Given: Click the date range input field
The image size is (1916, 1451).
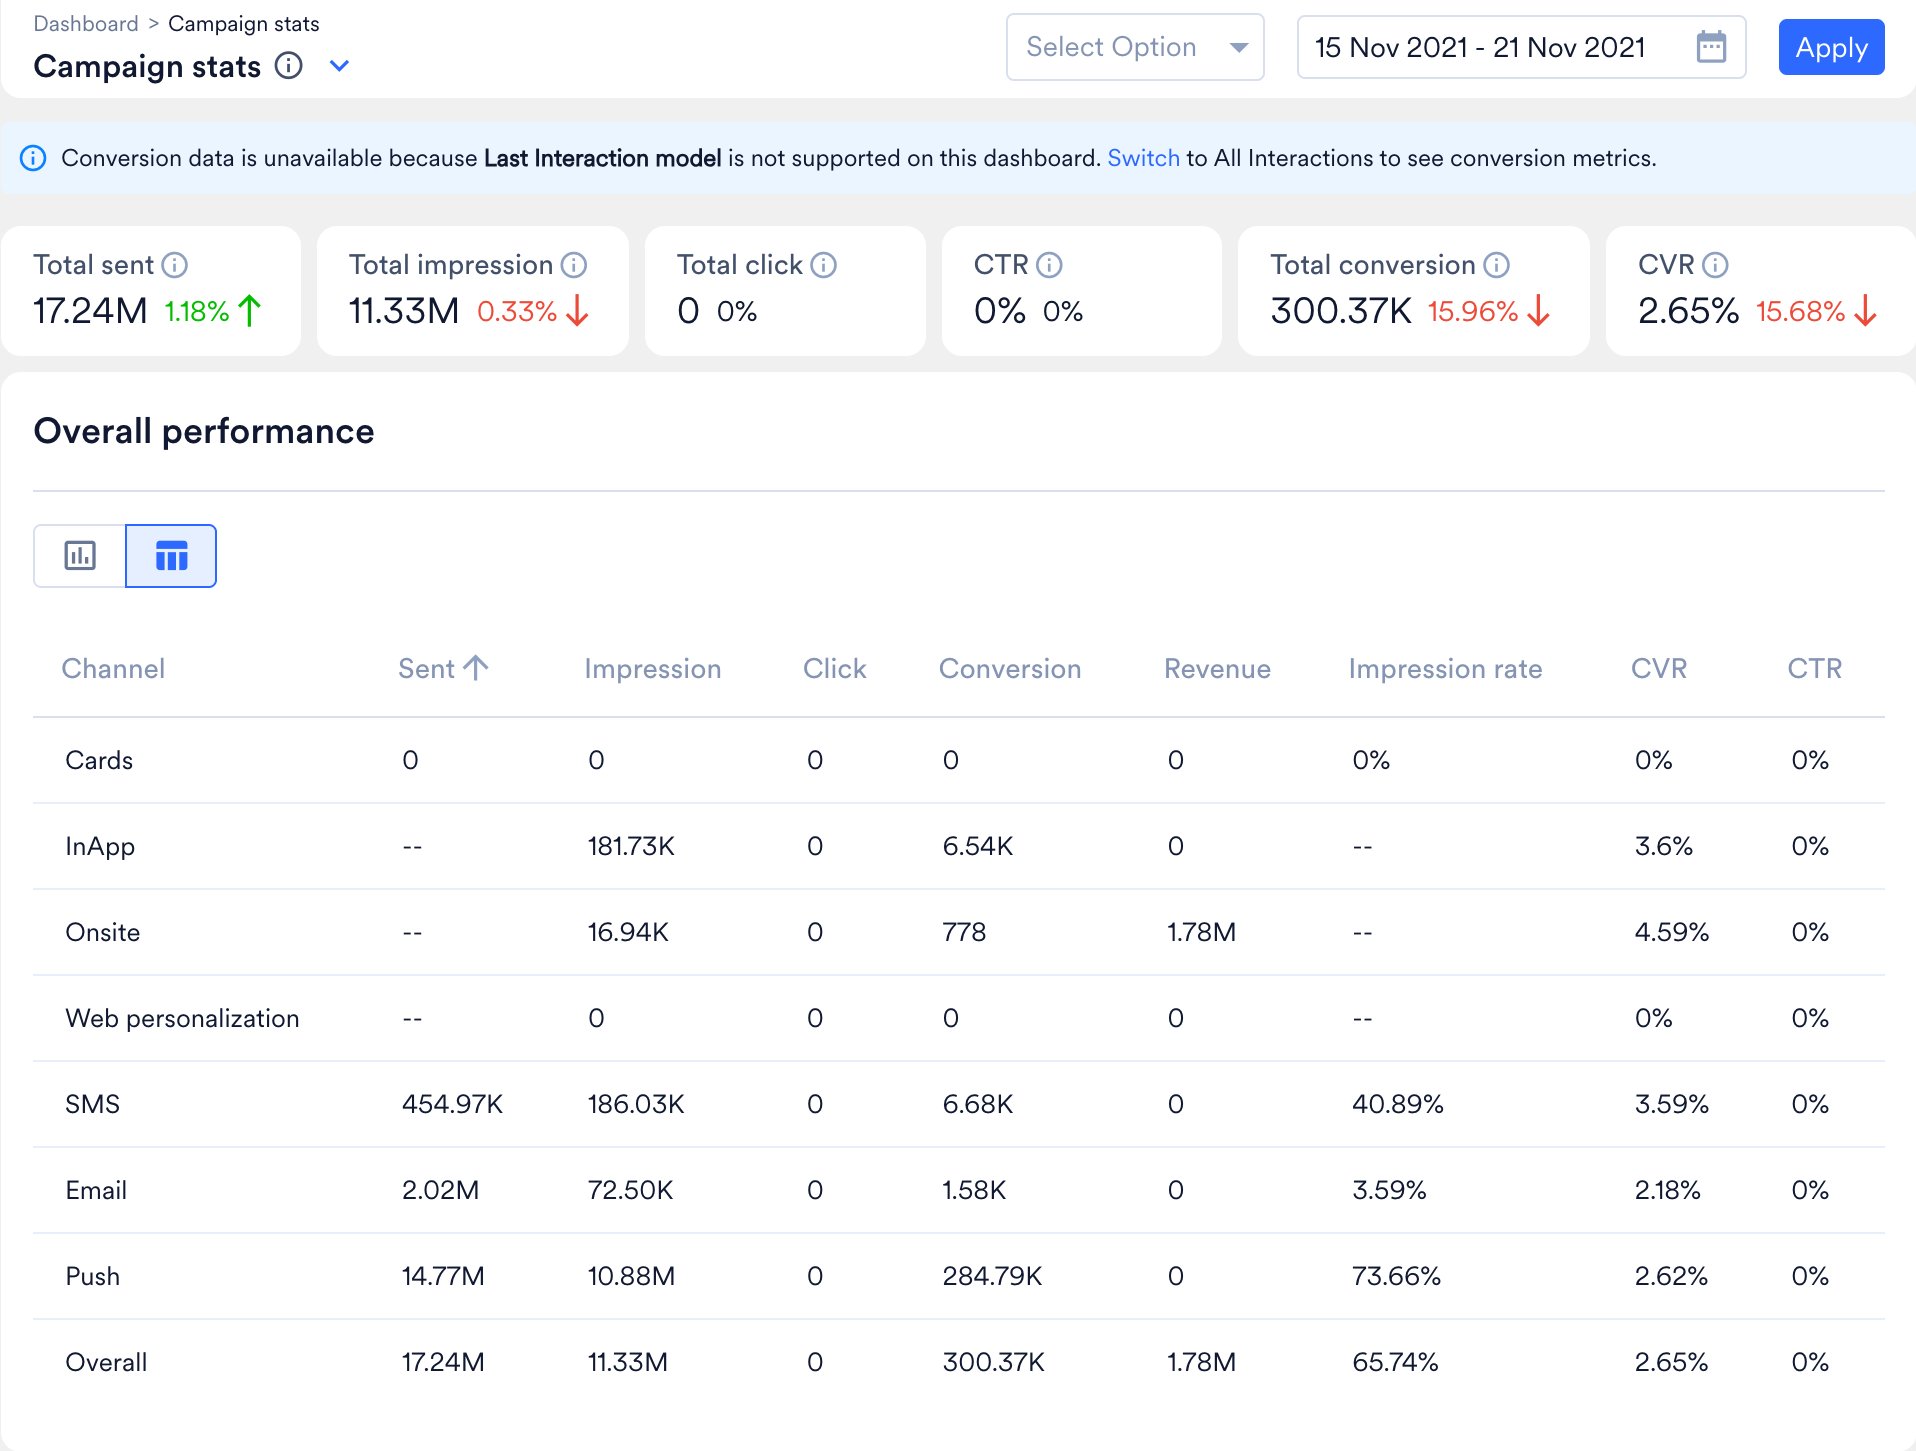Looking at the screenshot, I should (1521, 47).
